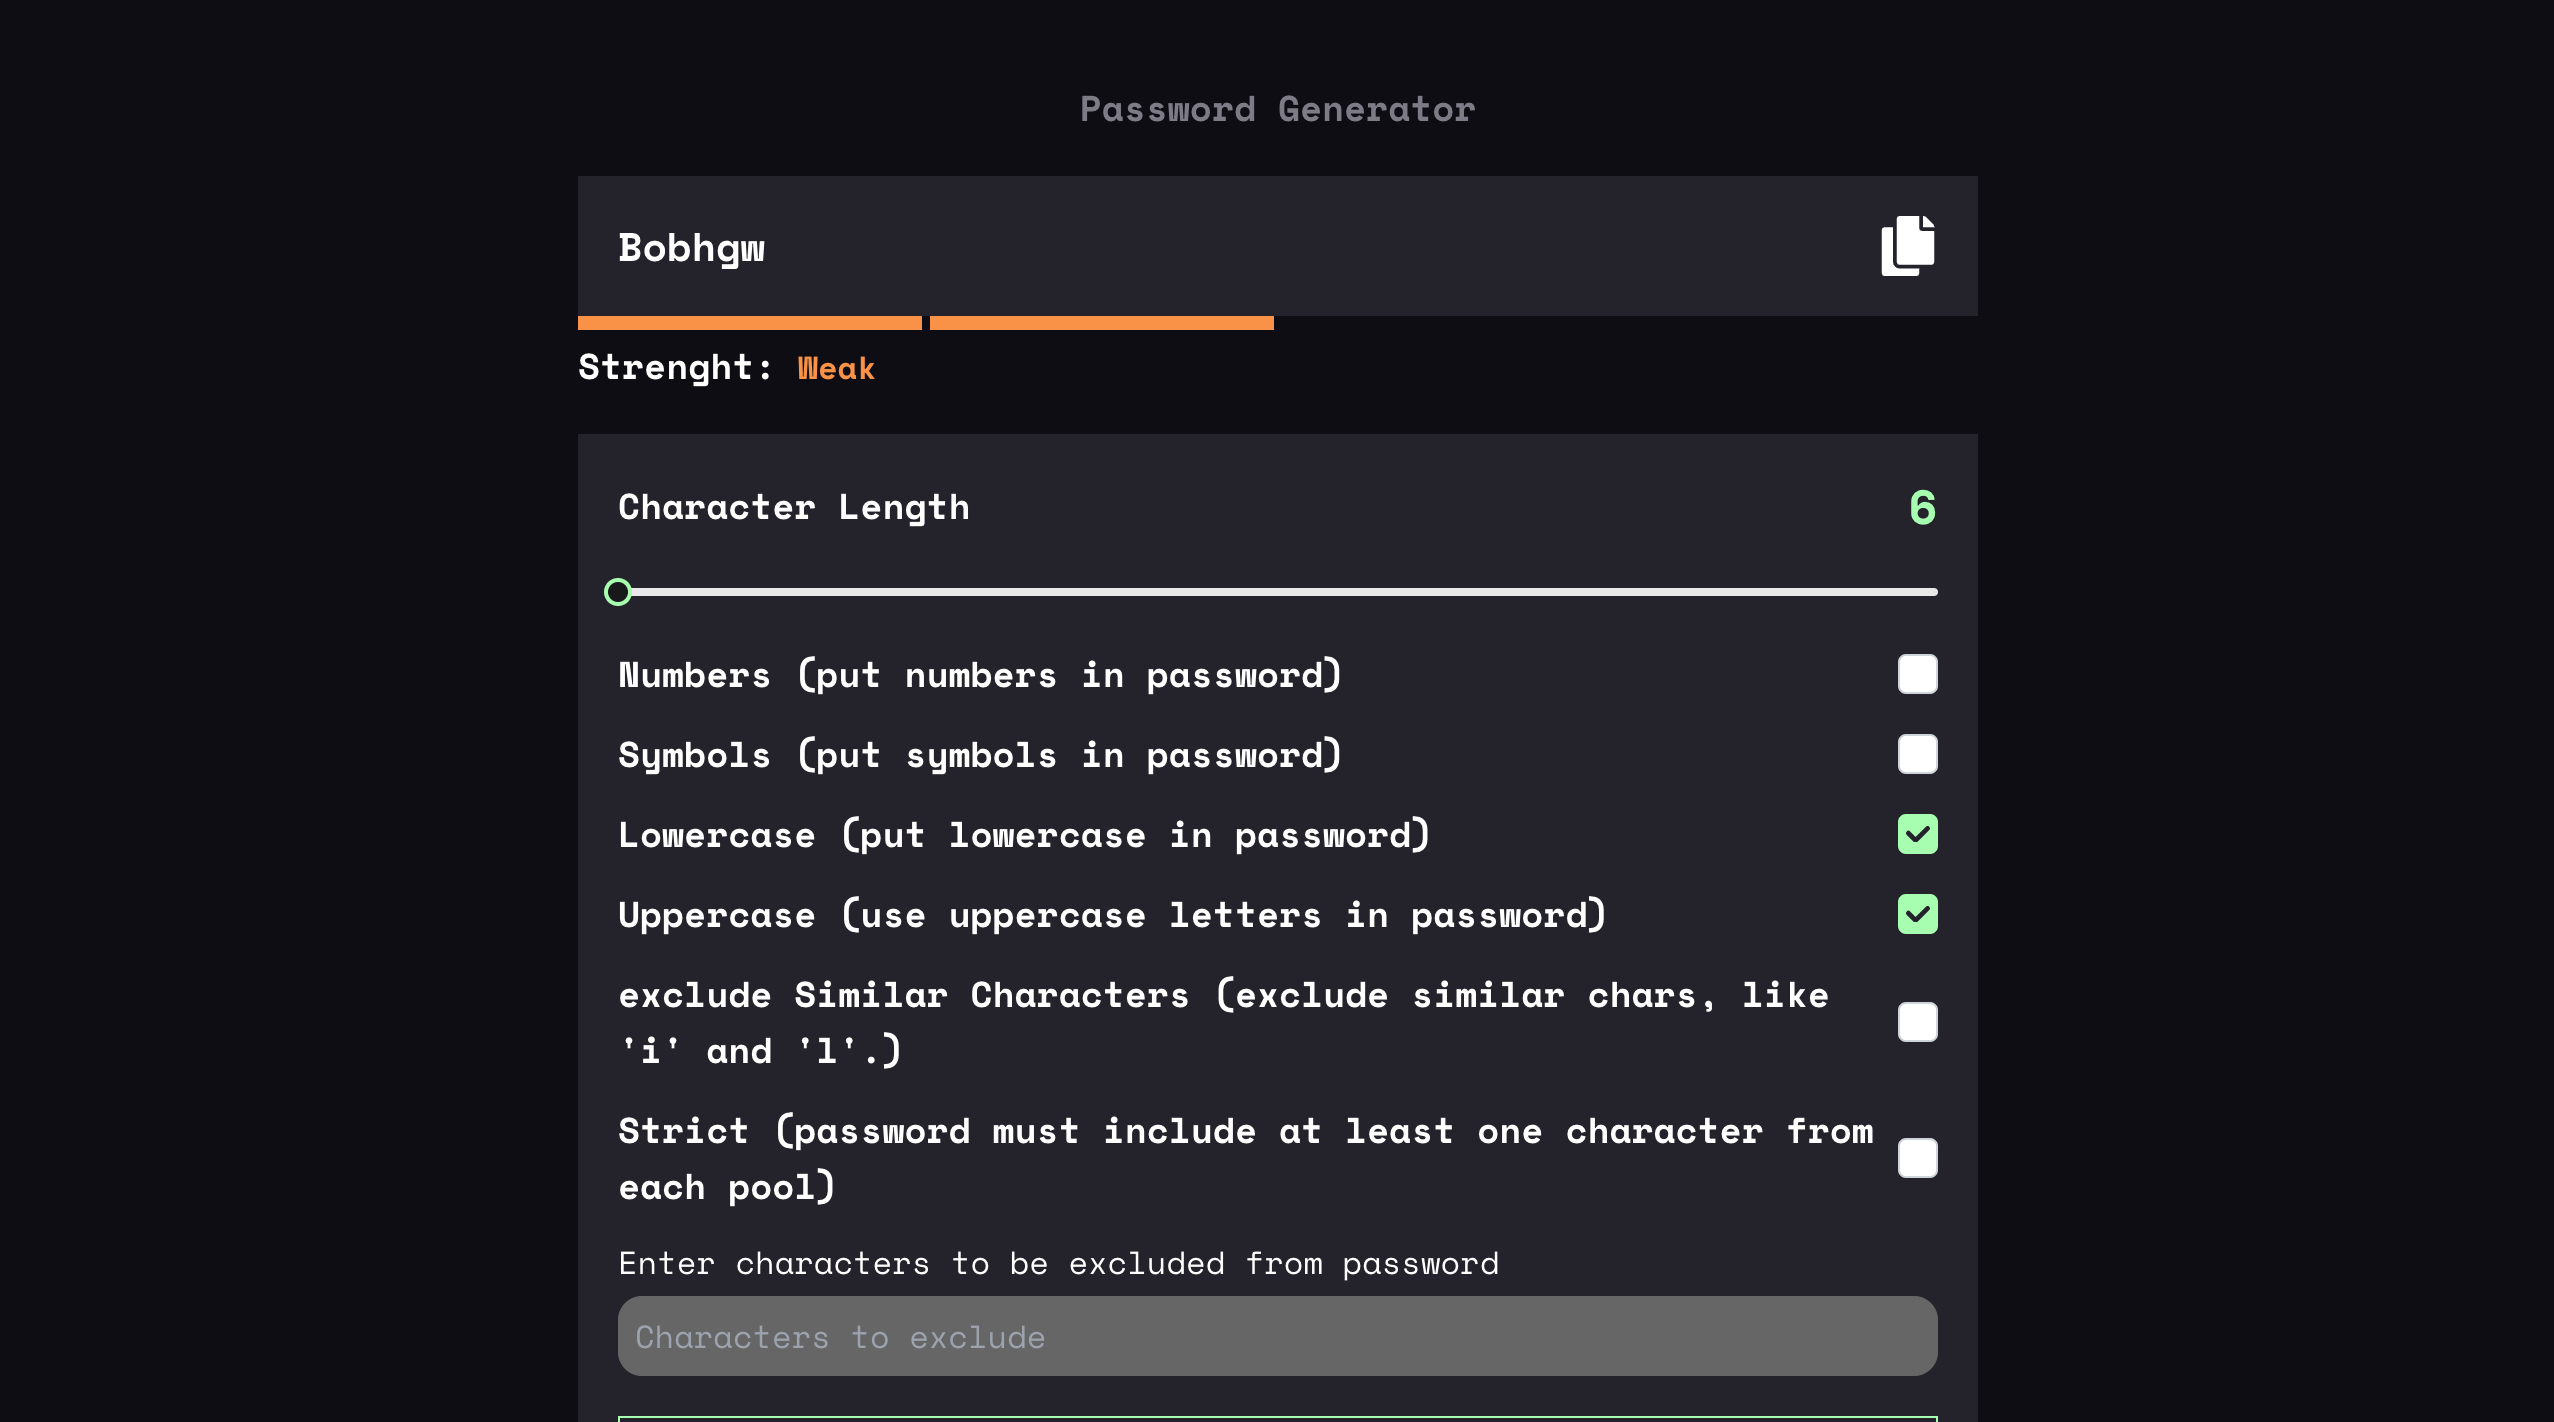The image size is (2554, 1422).
Task: Click the second orange strength bar
Action: tap(1102, 323)
